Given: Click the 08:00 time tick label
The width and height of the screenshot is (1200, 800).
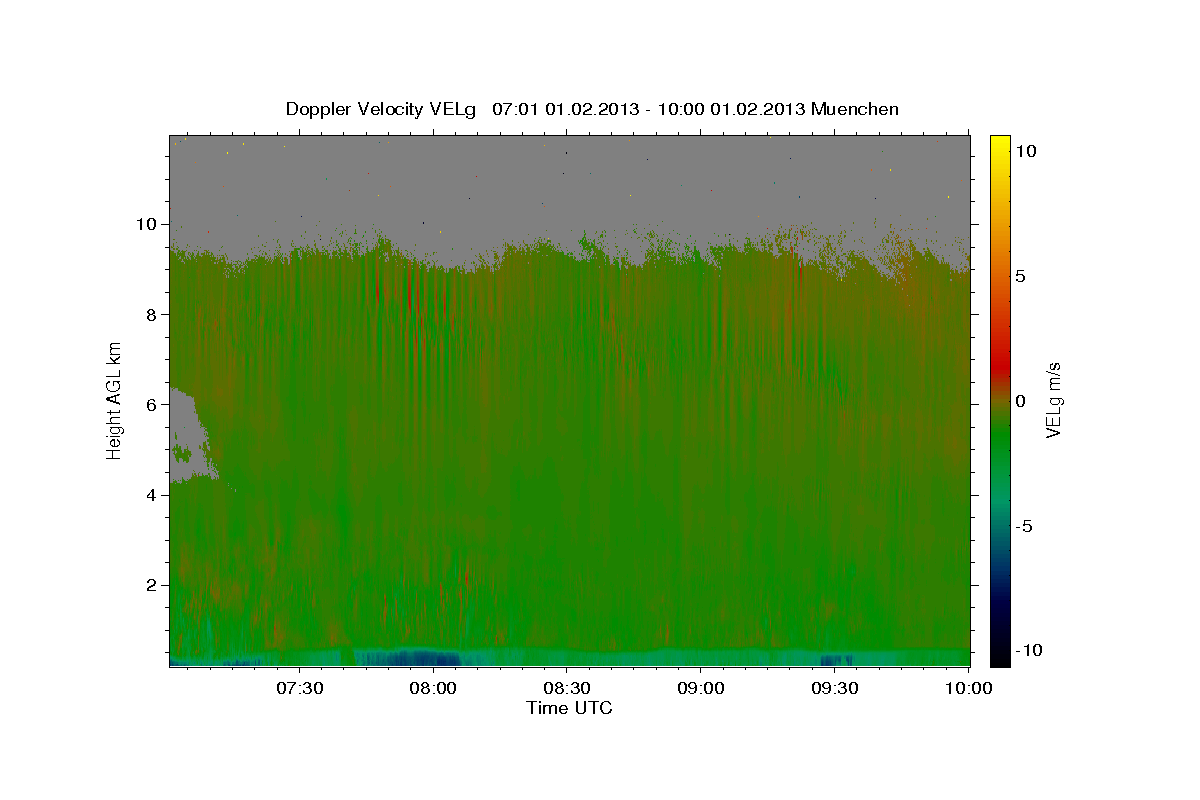Looking at the screenshot, I should click(433, 688).
